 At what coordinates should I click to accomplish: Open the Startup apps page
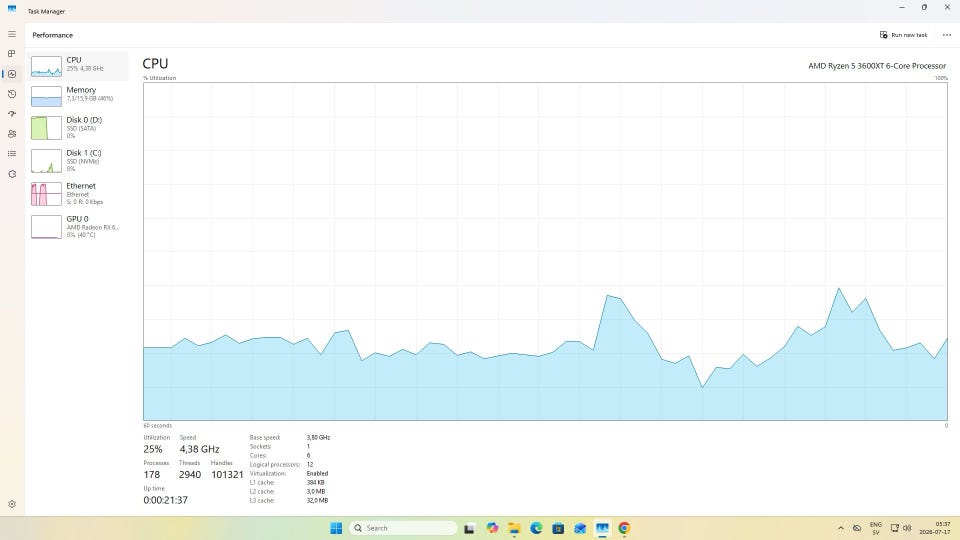[x=12, y=114]
